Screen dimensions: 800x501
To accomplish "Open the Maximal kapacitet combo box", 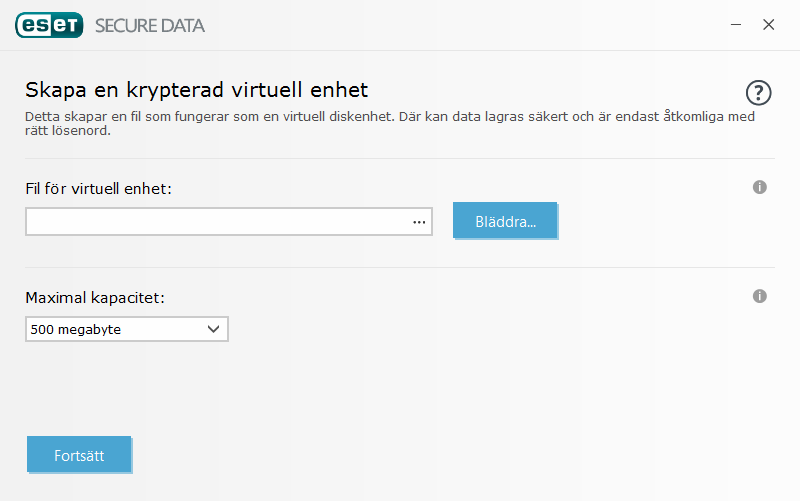I will click(x=127, y=329).
